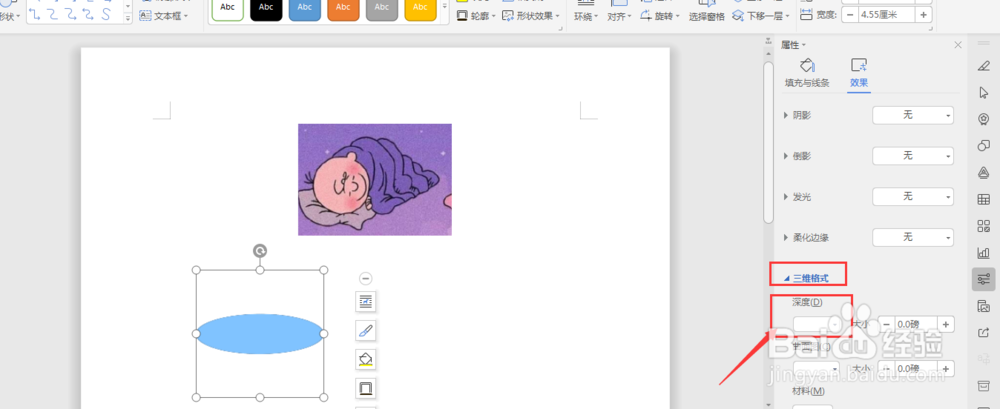This screenshot has height=409, width=1000.
Task: Open the 对齐 align dropdown
Action: (x=619, y=17)
